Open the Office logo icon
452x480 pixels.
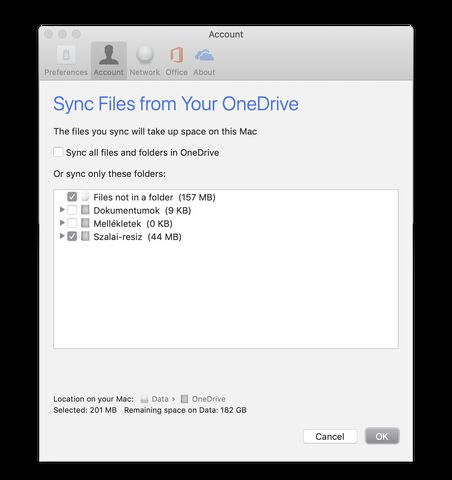[x=176, y=55]
